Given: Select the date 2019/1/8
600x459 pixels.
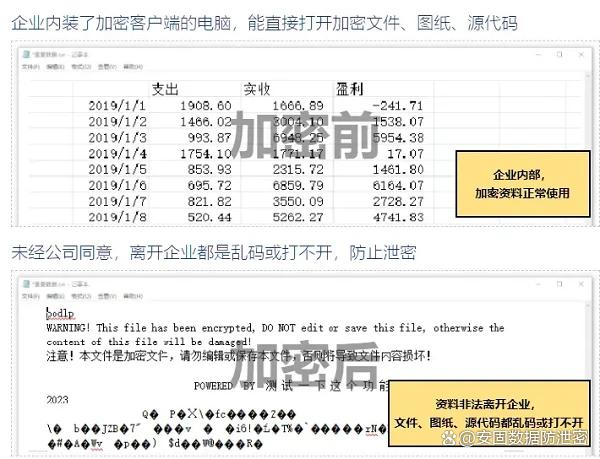Looking at the screenshot, I should [117, 217].
